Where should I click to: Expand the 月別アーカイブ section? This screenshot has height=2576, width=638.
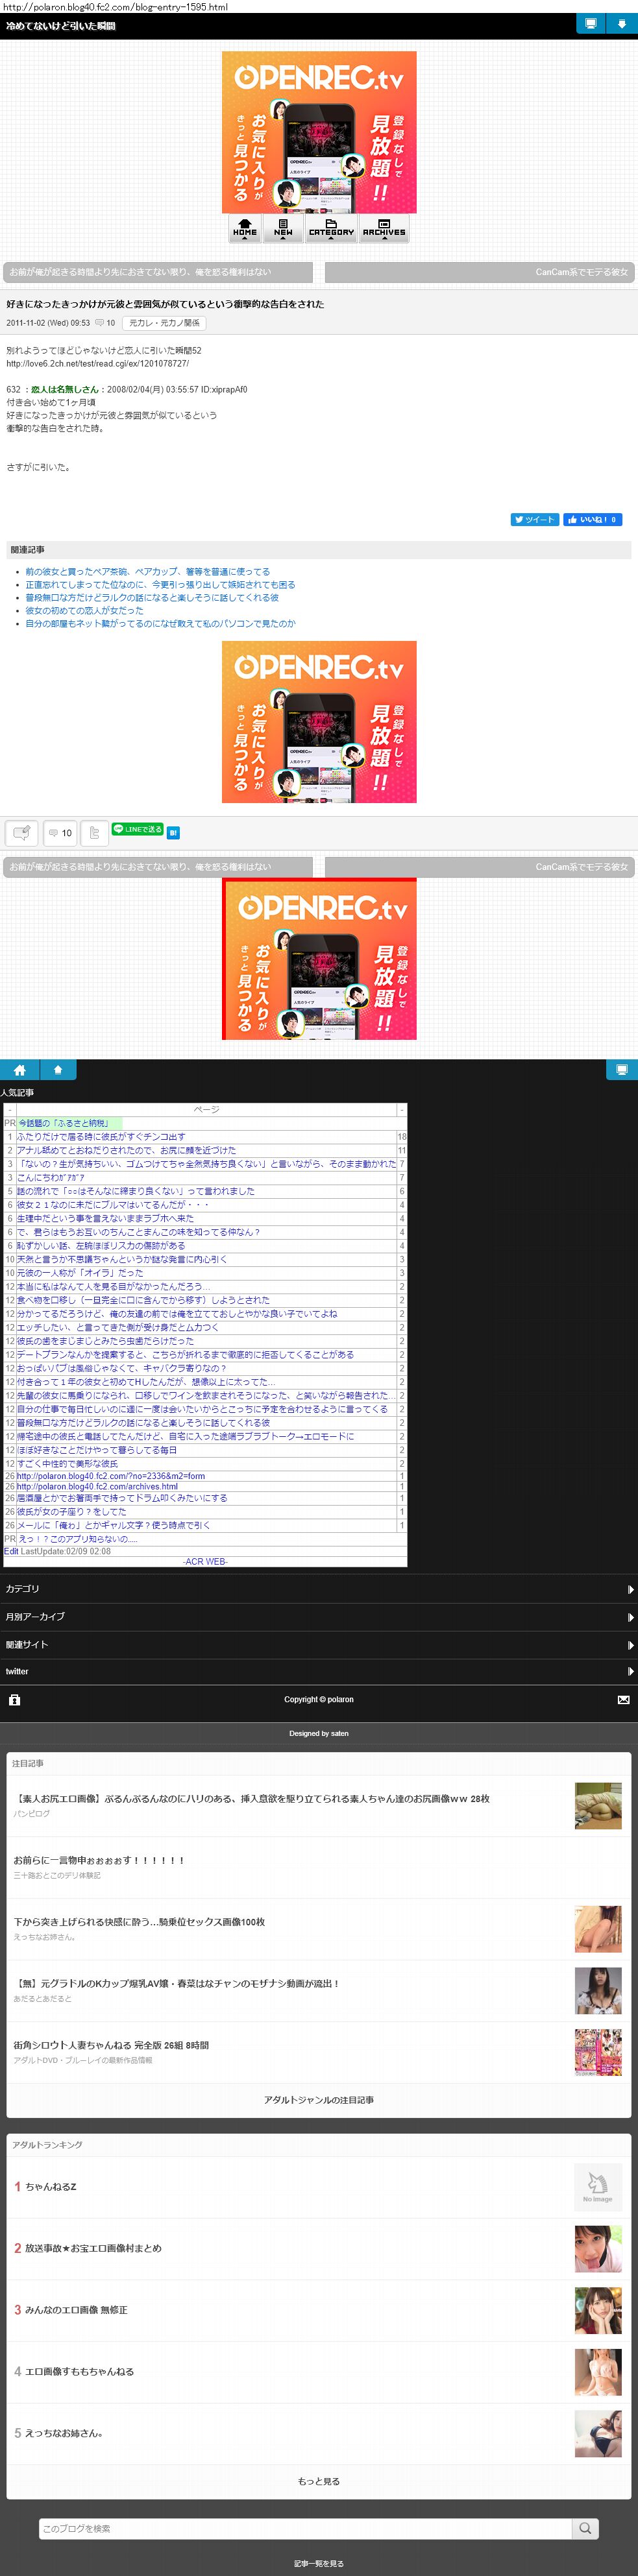click(318, 1616)
